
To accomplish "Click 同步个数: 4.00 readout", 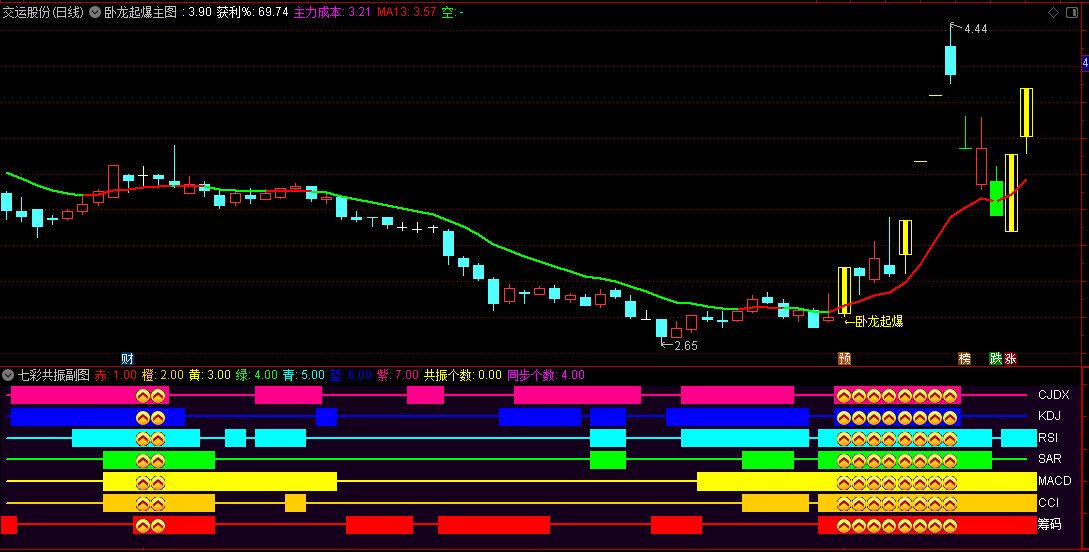I will tap(546, 375).
